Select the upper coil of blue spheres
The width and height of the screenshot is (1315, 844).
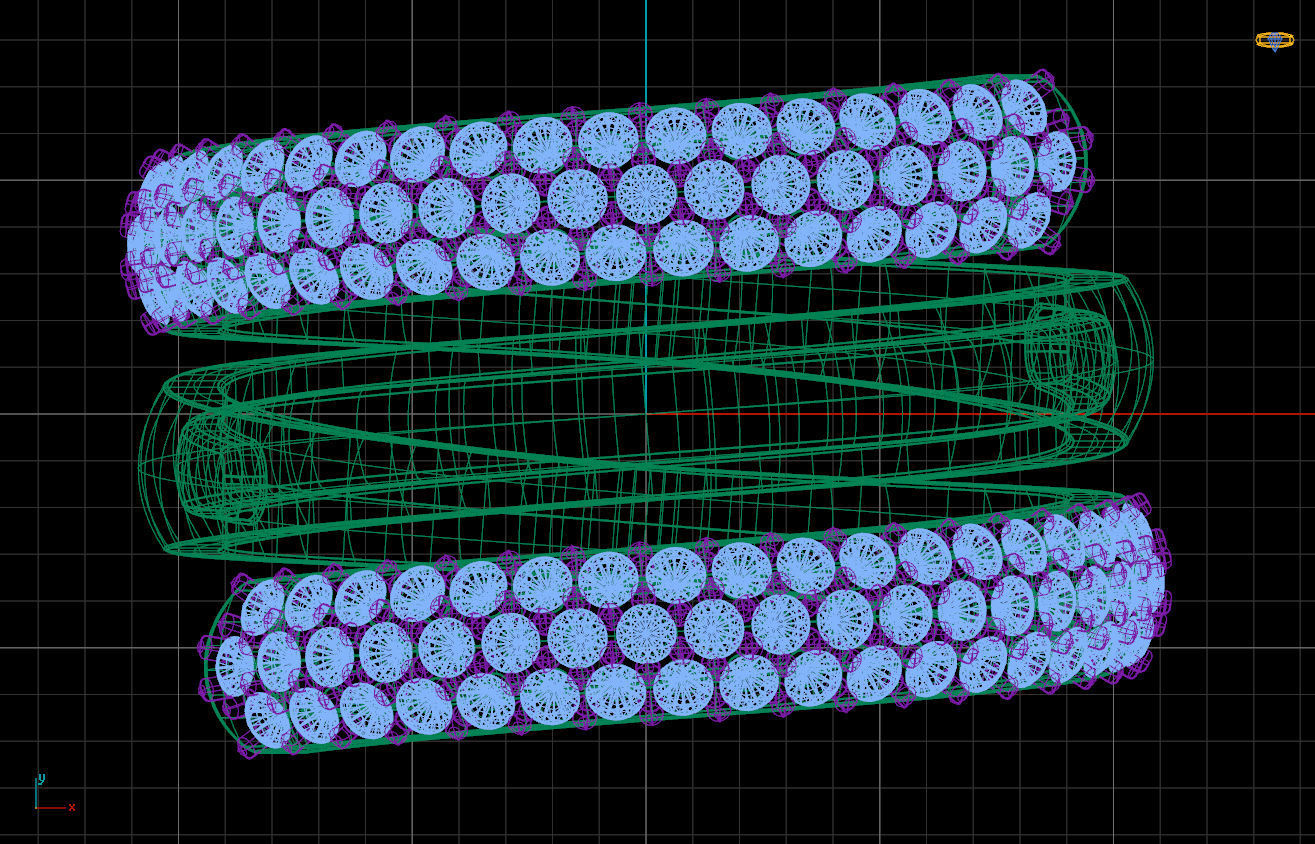click(x=609, y=203)
